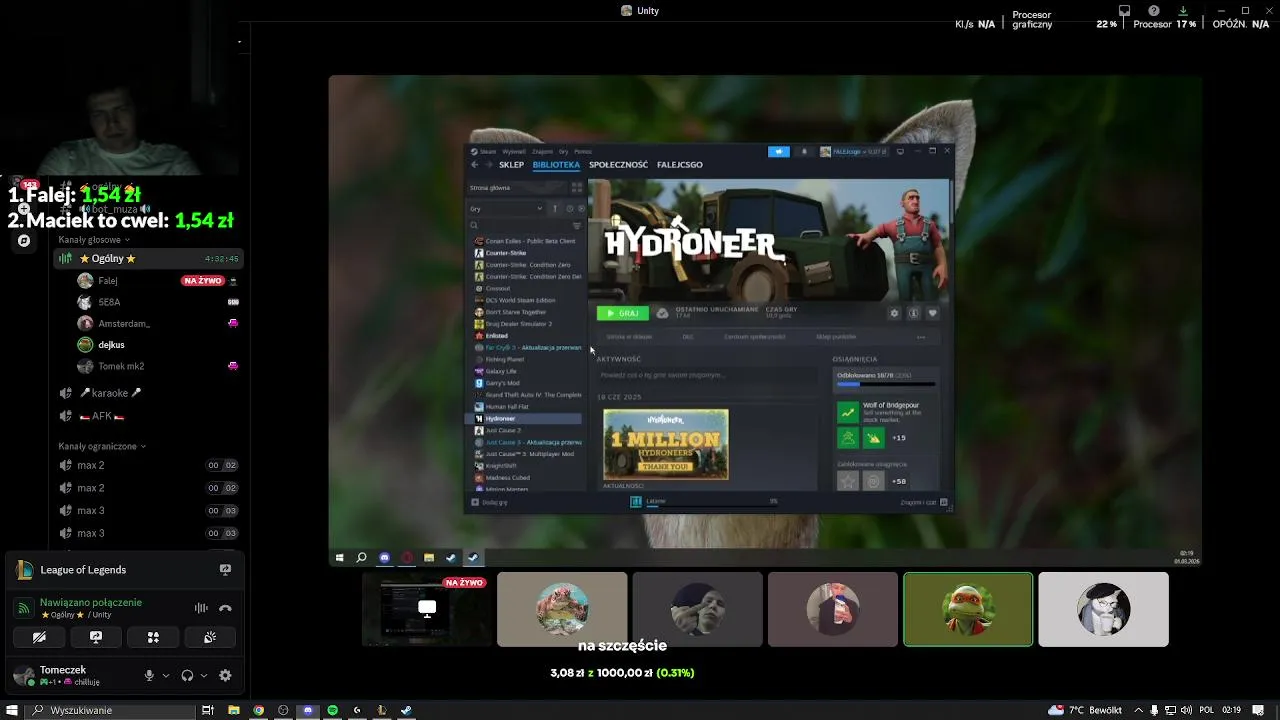Open the Unity window title
Viewport: 1280px width, 720px height.
click(640, 11)
